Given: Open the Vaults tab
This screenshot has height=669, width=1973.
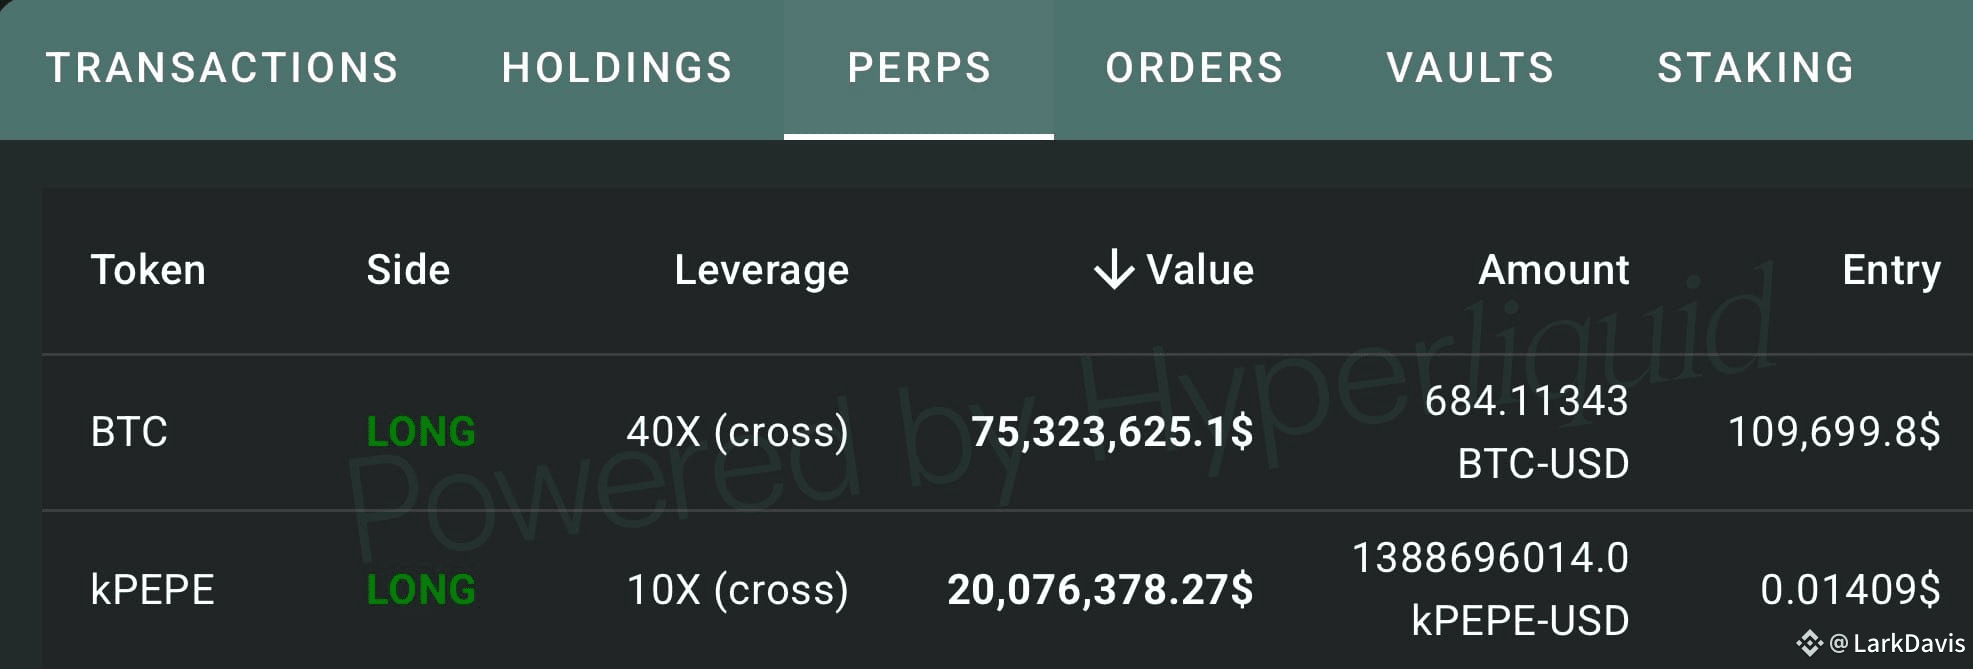Looking at the screenshot, I should click(1470, 68).
